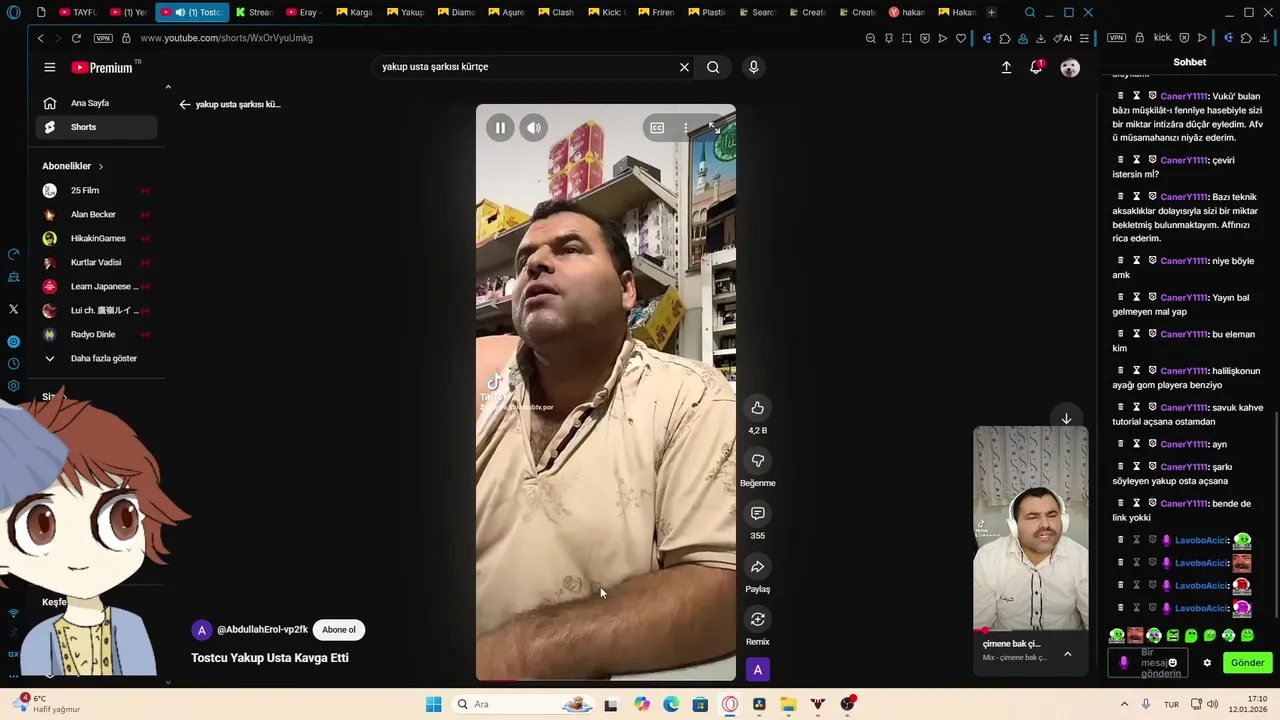
Task: Open the Learn Japanese channel
Action: pos(96,286)
